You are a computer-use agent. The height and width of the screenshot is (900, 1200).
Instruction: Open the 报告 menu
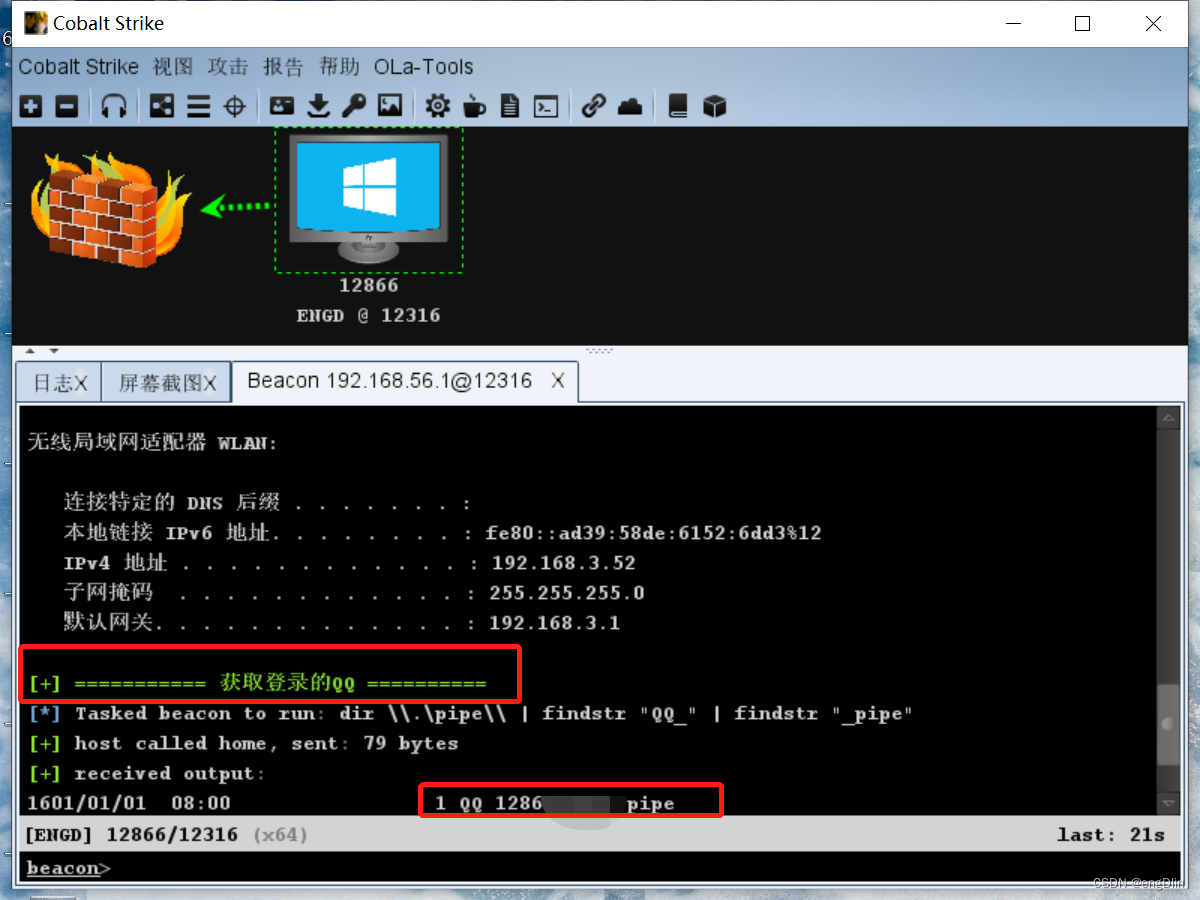pyautogui.click(x=283, y=67)
